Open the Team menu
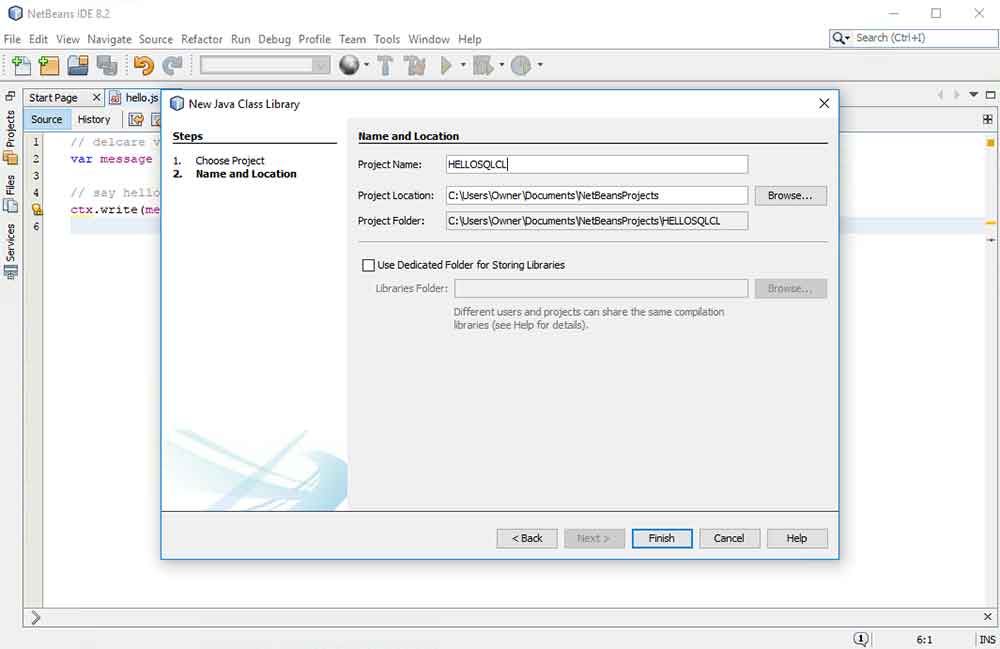Screen dimensions: 1000x649 click(352, 40)
